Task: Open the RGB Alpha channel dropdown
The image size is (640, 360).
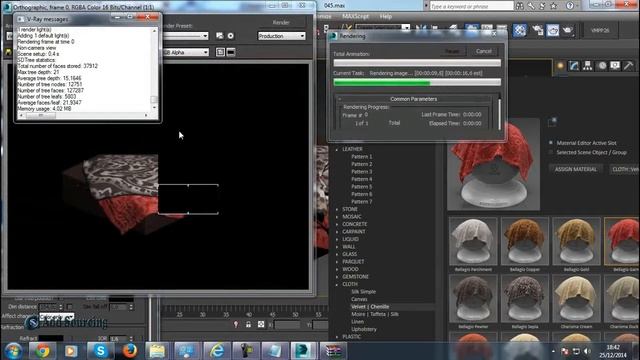Action: 186,52
